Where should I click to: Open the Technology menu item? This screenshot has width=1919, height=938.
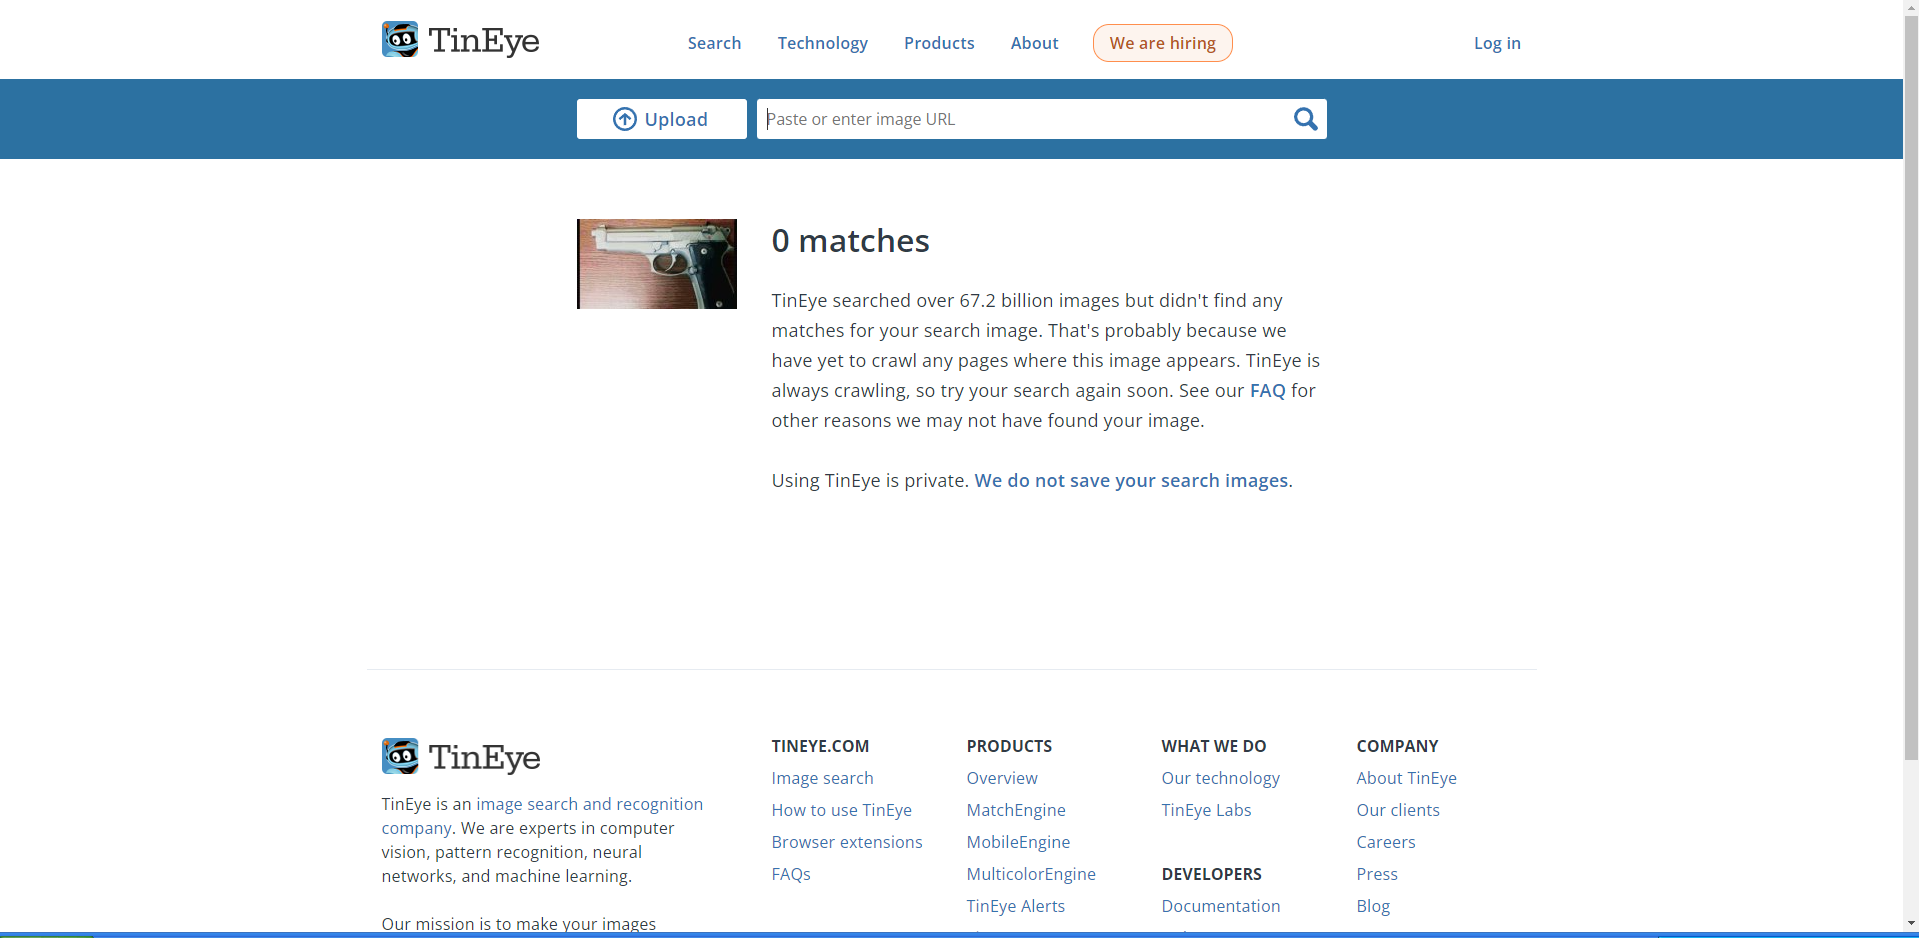pyautogui.click(x=822, y=43)
